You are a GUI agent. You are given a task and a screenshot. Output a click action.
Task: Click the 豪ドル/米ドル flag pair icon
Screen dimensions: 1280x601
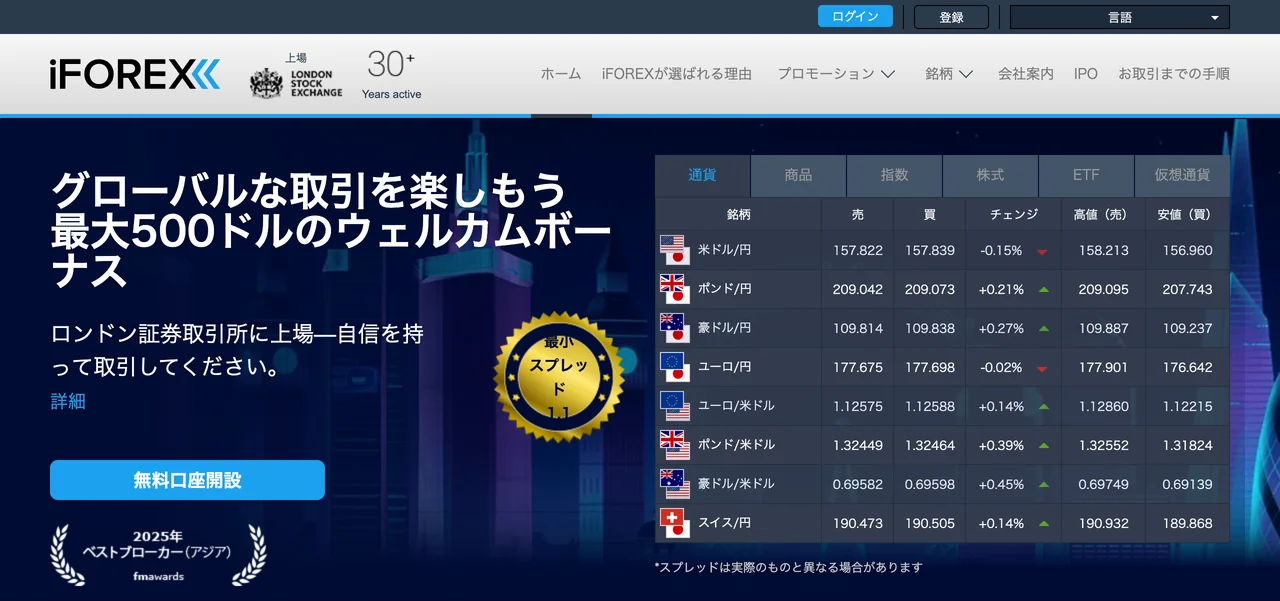(x=675, y=484)
